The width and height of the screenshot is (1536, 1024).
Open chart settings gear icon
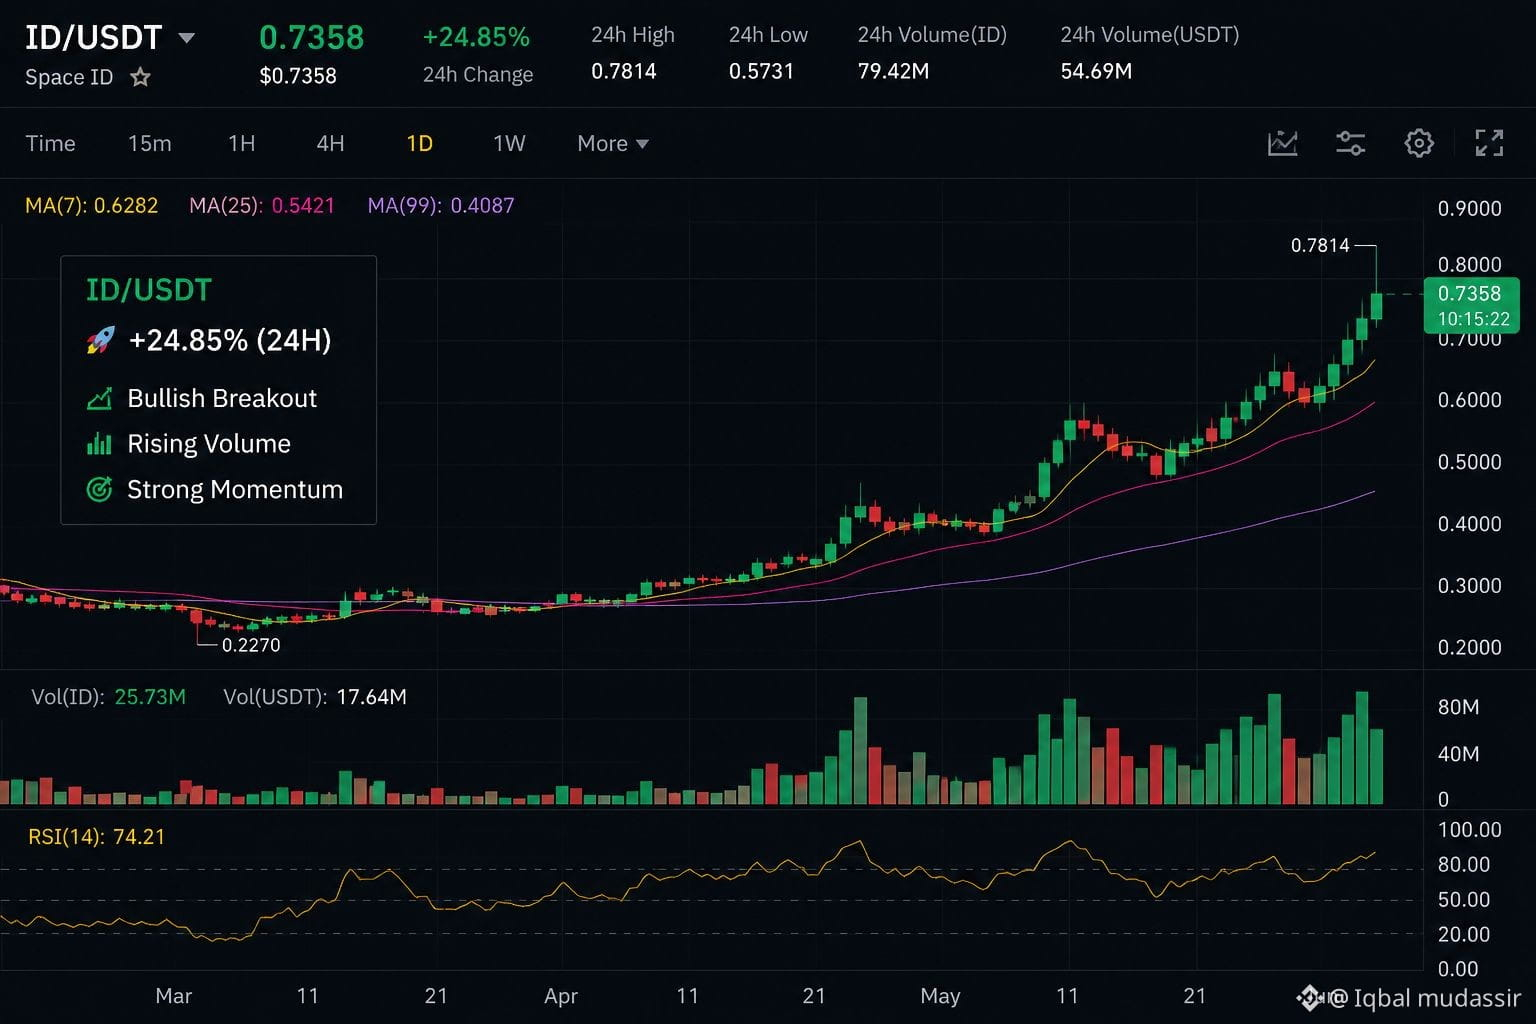click(x=1419, y=143)
